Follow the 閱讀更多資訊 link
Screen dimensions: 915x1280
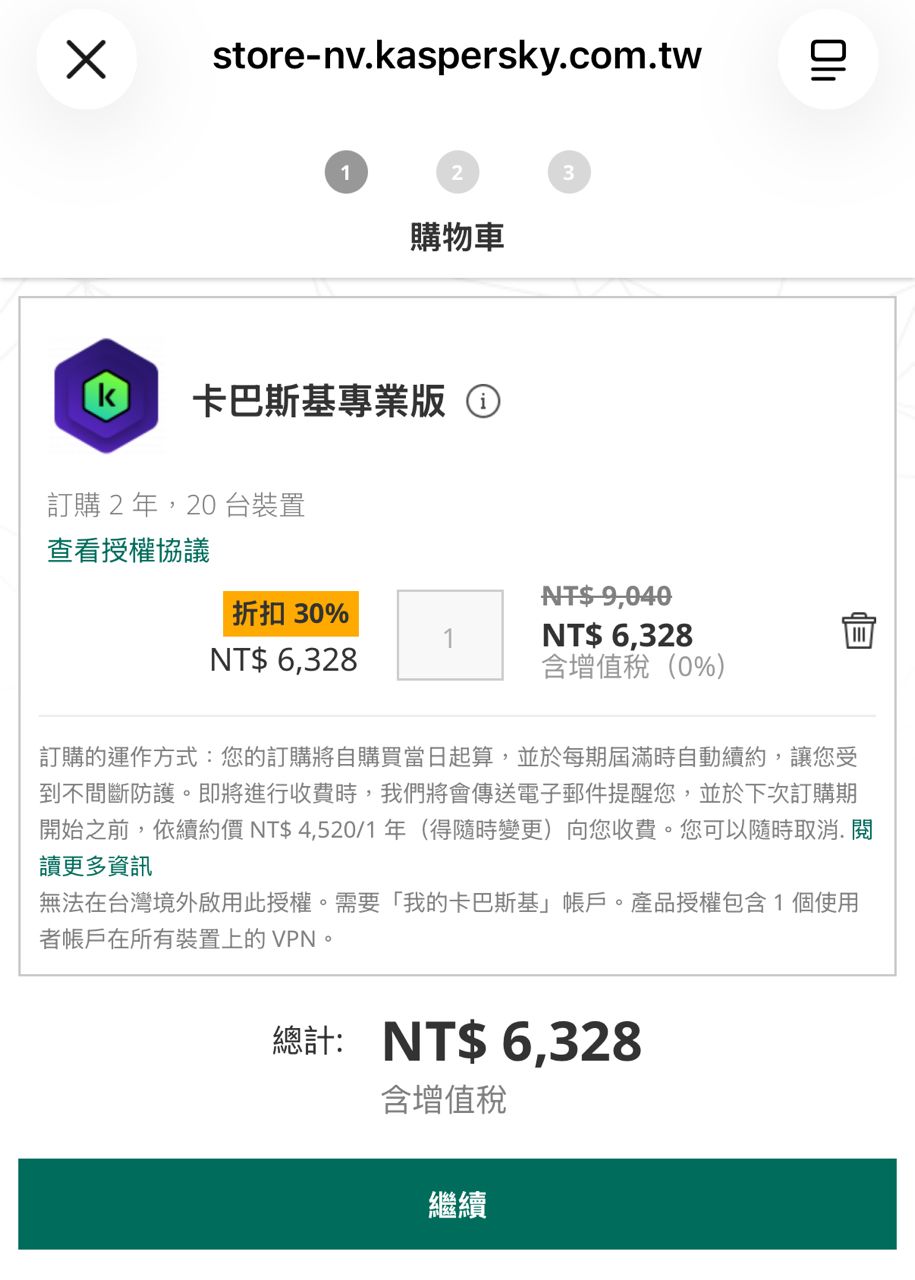(96, 865)
